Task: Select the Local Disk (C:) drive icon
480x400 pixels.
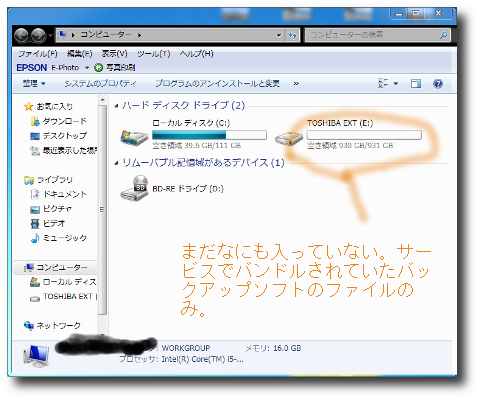Action: coord(134,136)
